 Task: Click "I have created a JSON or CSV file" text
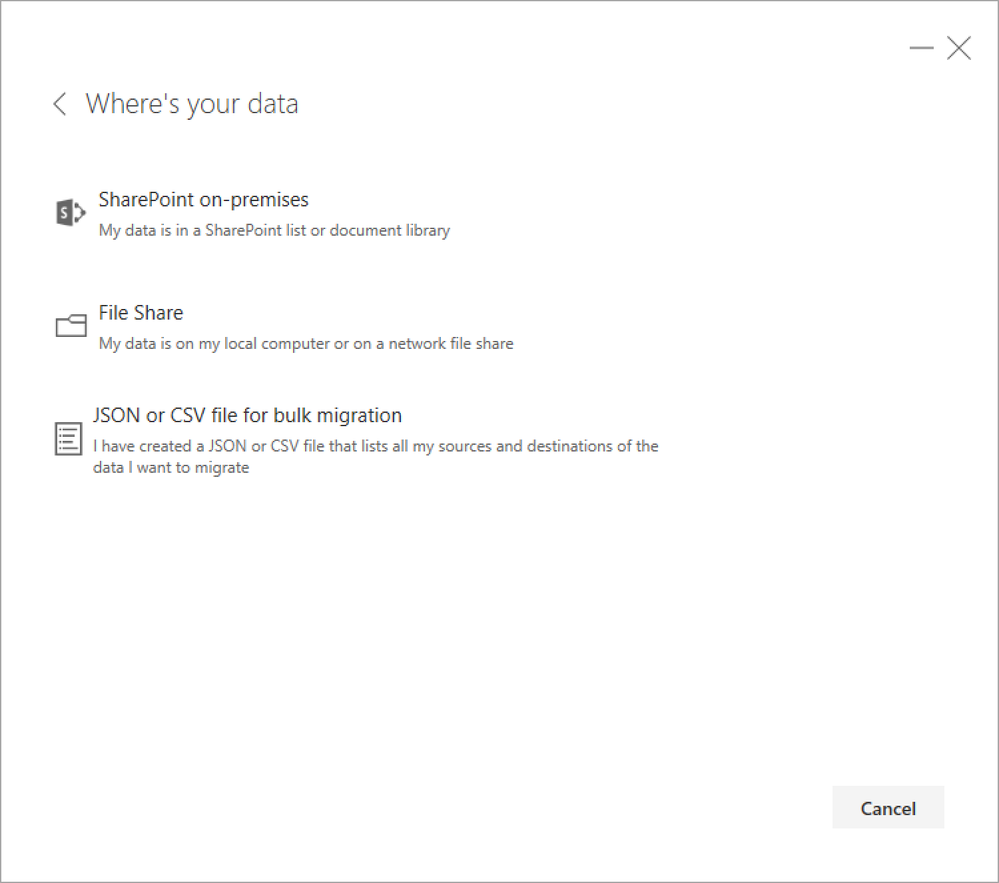230,446
